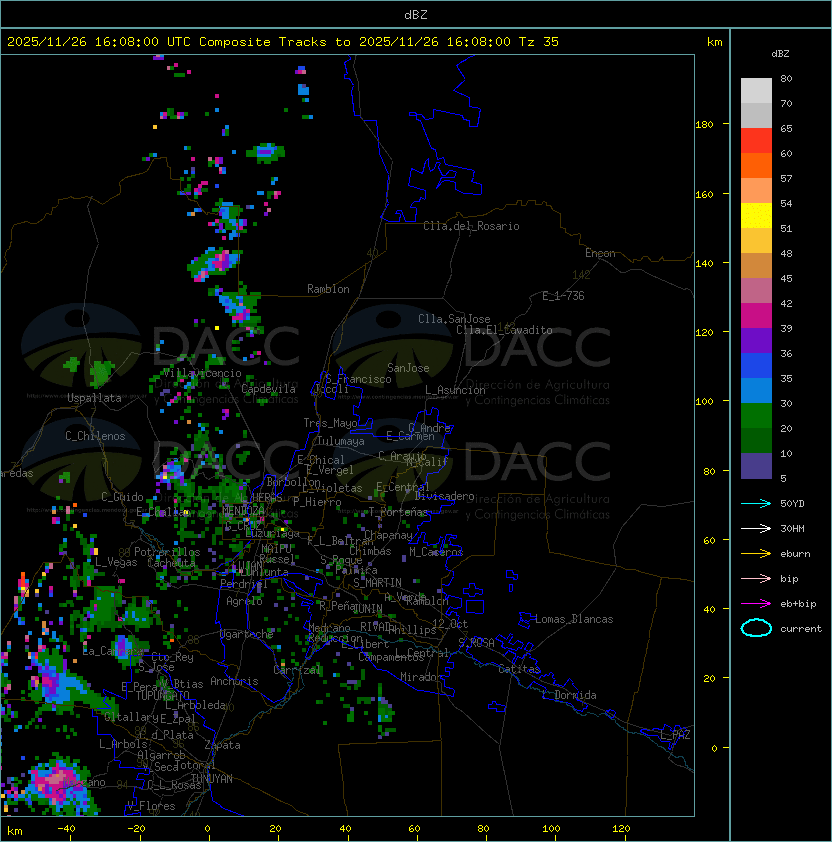Click the 180 tick label on the vertical axis

[704, 124]
